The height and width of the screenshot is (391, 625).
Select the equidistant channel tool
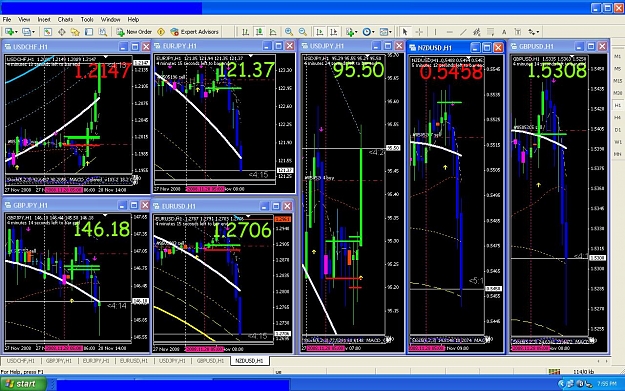(476, 32)
